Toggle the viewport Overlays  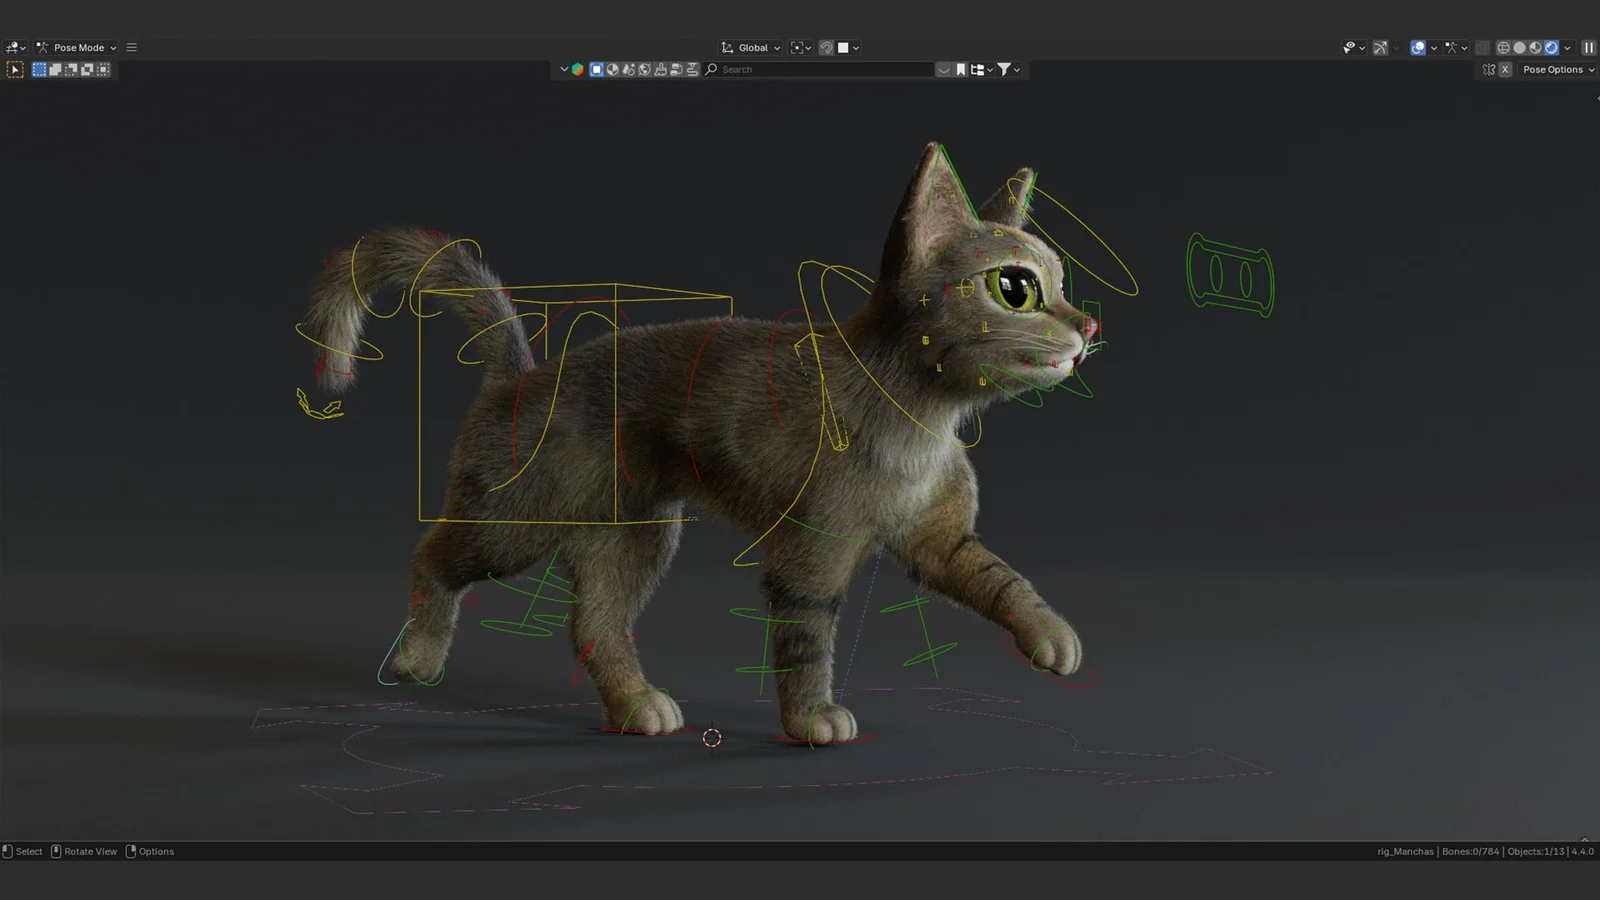[1419, 47]
